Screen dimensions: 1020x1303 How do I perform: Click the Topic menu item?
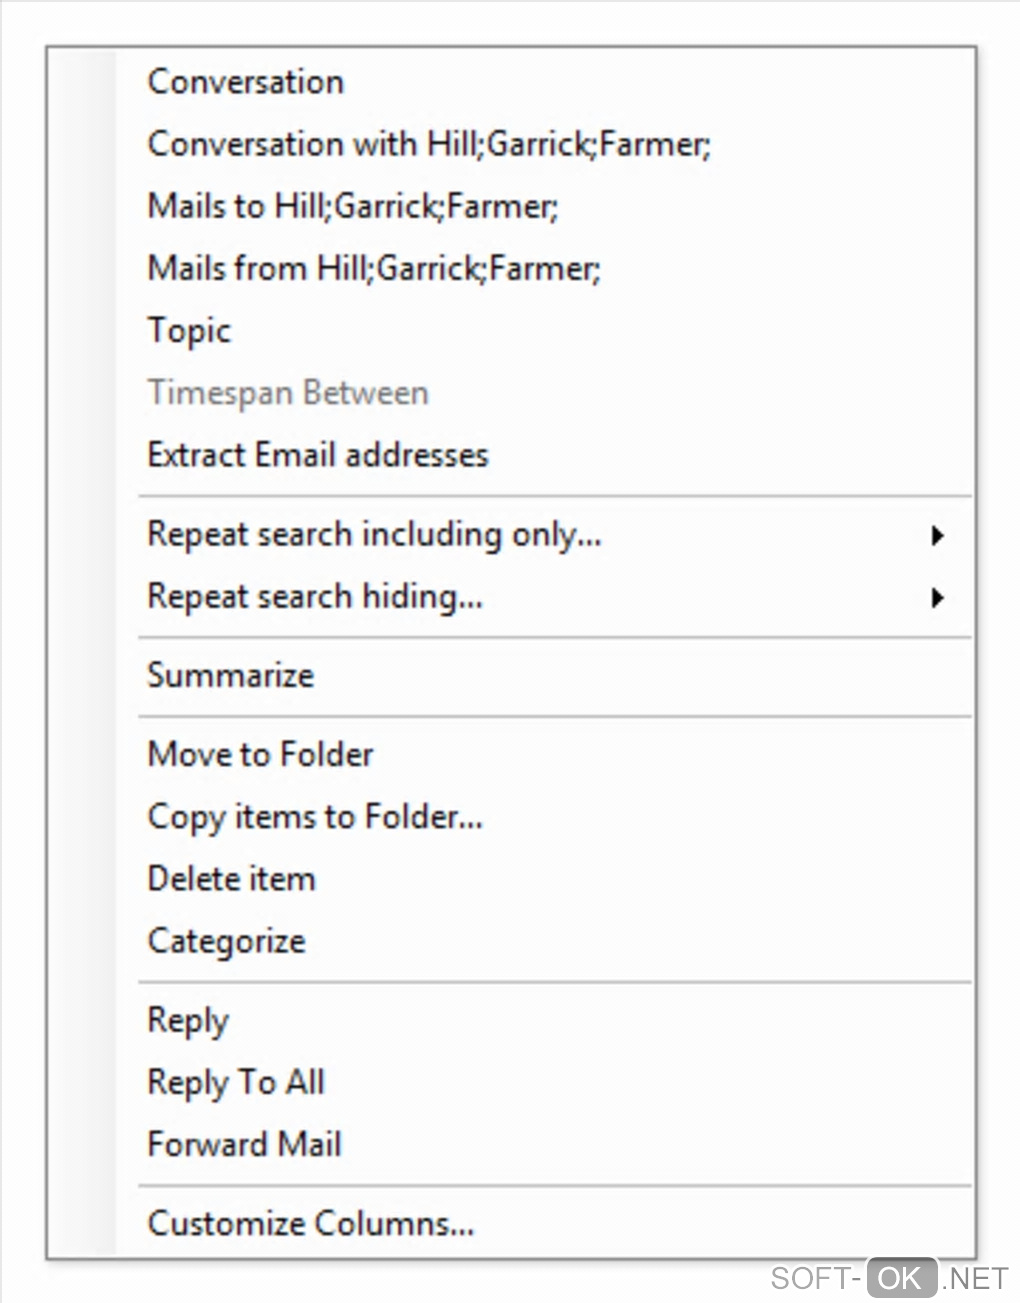[x=189, y=330]
